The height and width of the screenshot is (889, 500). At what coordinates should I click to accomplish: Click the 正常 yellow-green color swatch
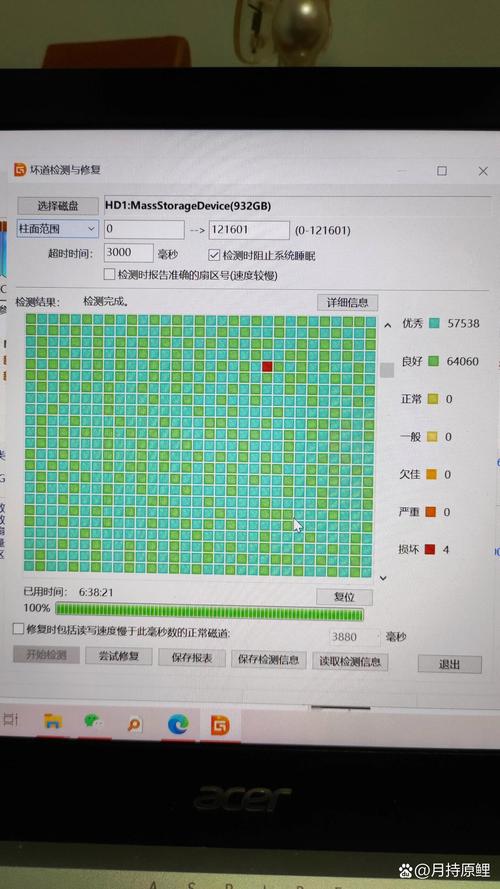tap(432, 399)
